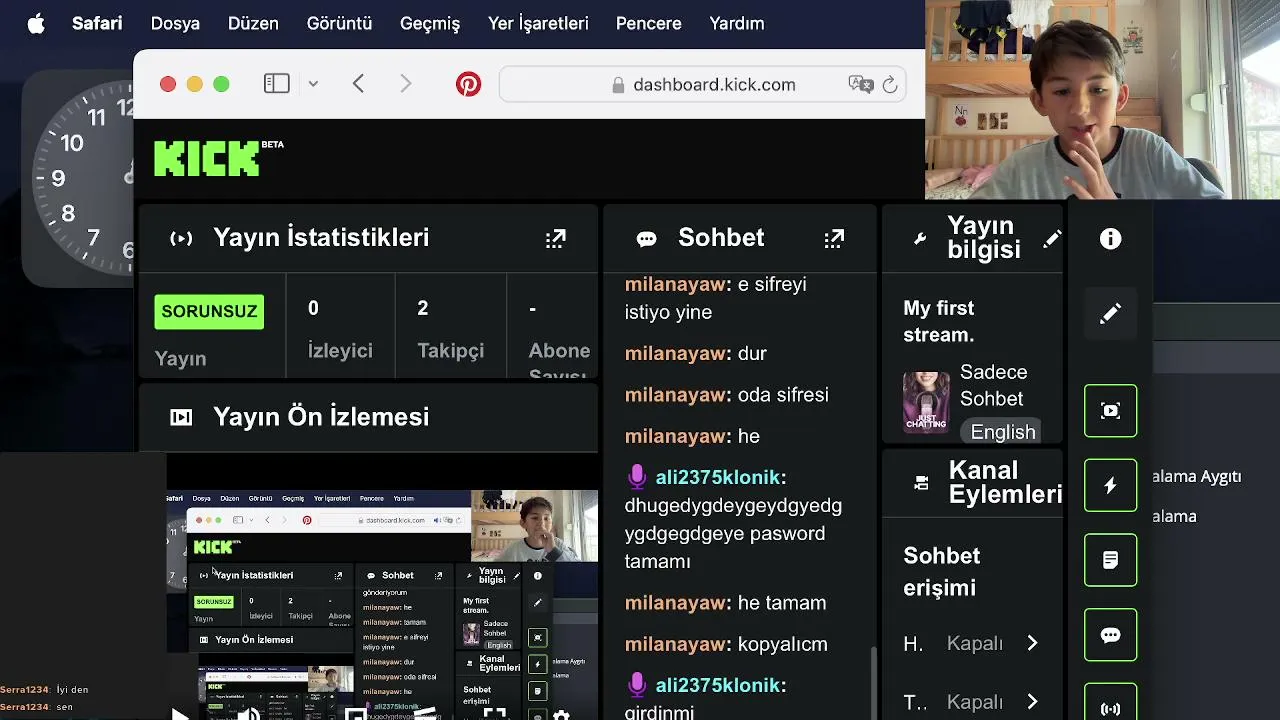Click the translate icon in the address bar
Screen dimensions: 1280x720
[860, 85]
